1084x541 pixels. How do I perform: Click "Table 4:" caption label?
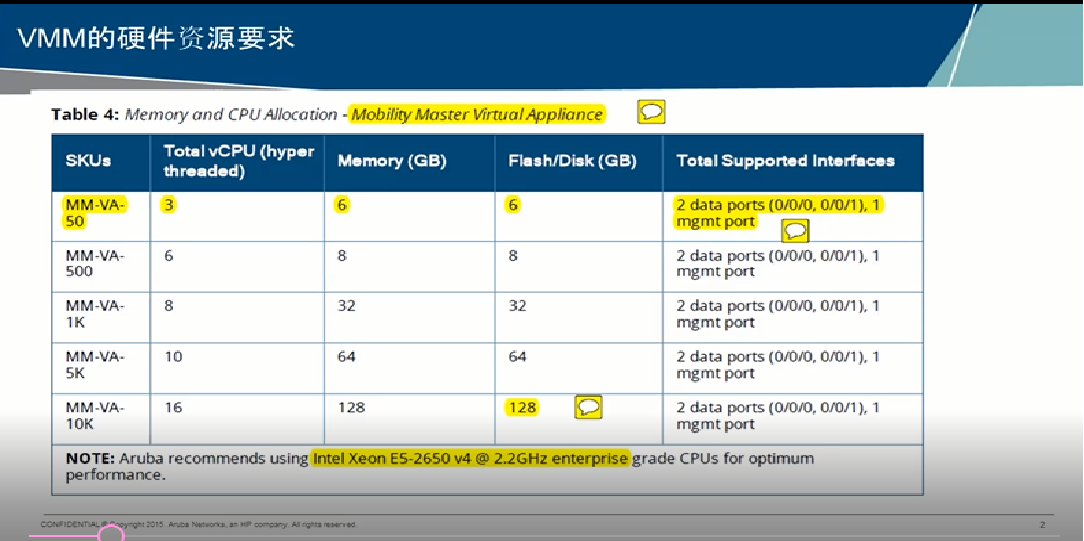tap(84, 114)
